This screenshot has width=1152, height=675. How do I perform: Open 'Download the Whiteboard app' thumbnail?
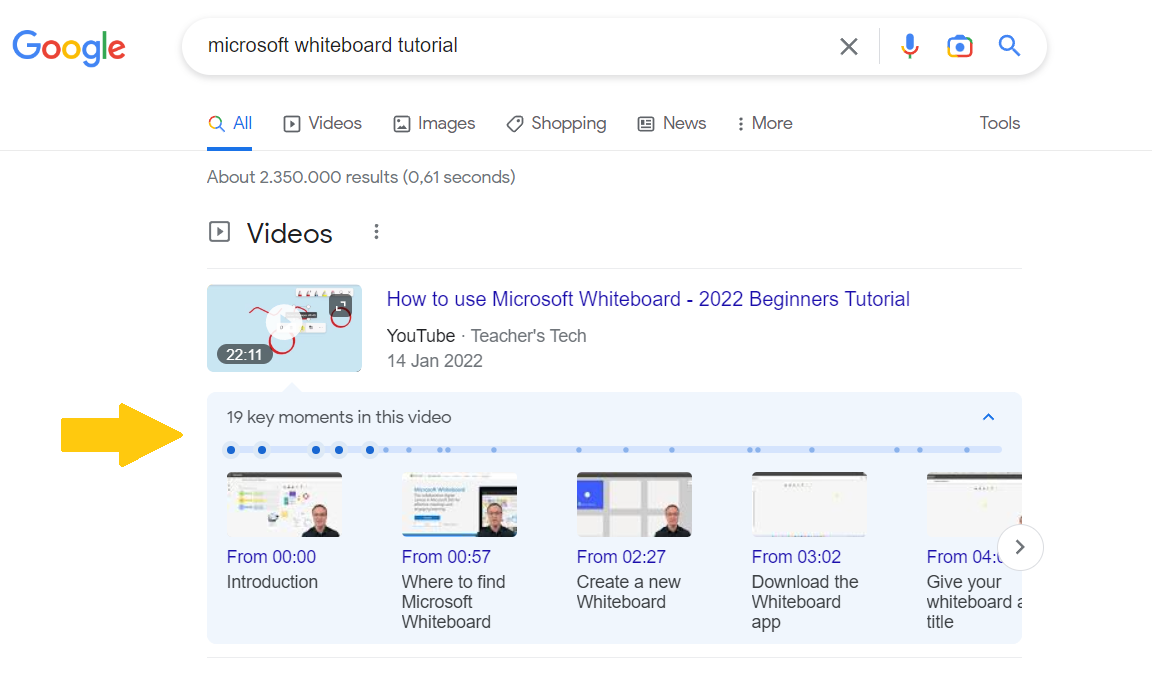pos(809,505)
